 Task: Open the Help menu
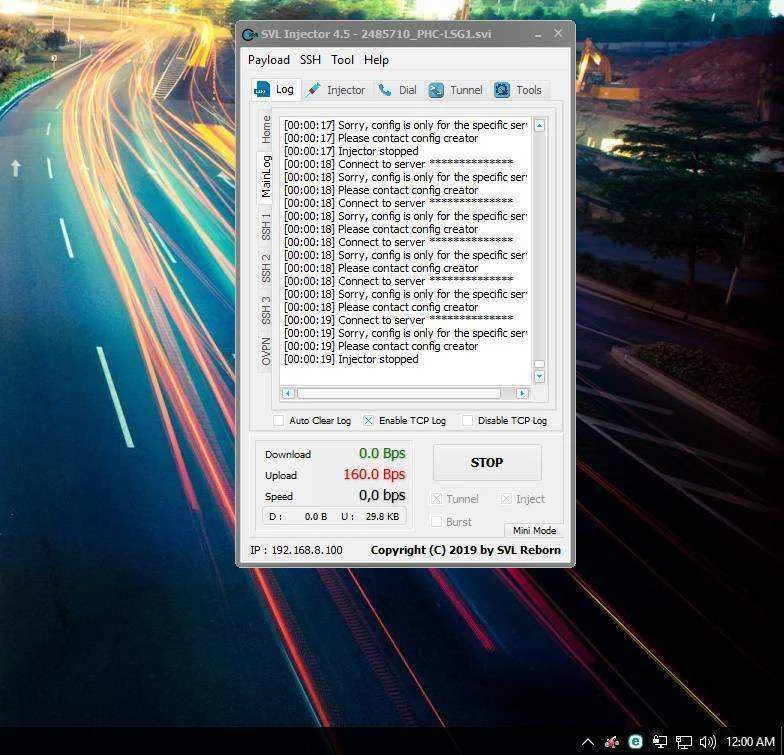376,60
